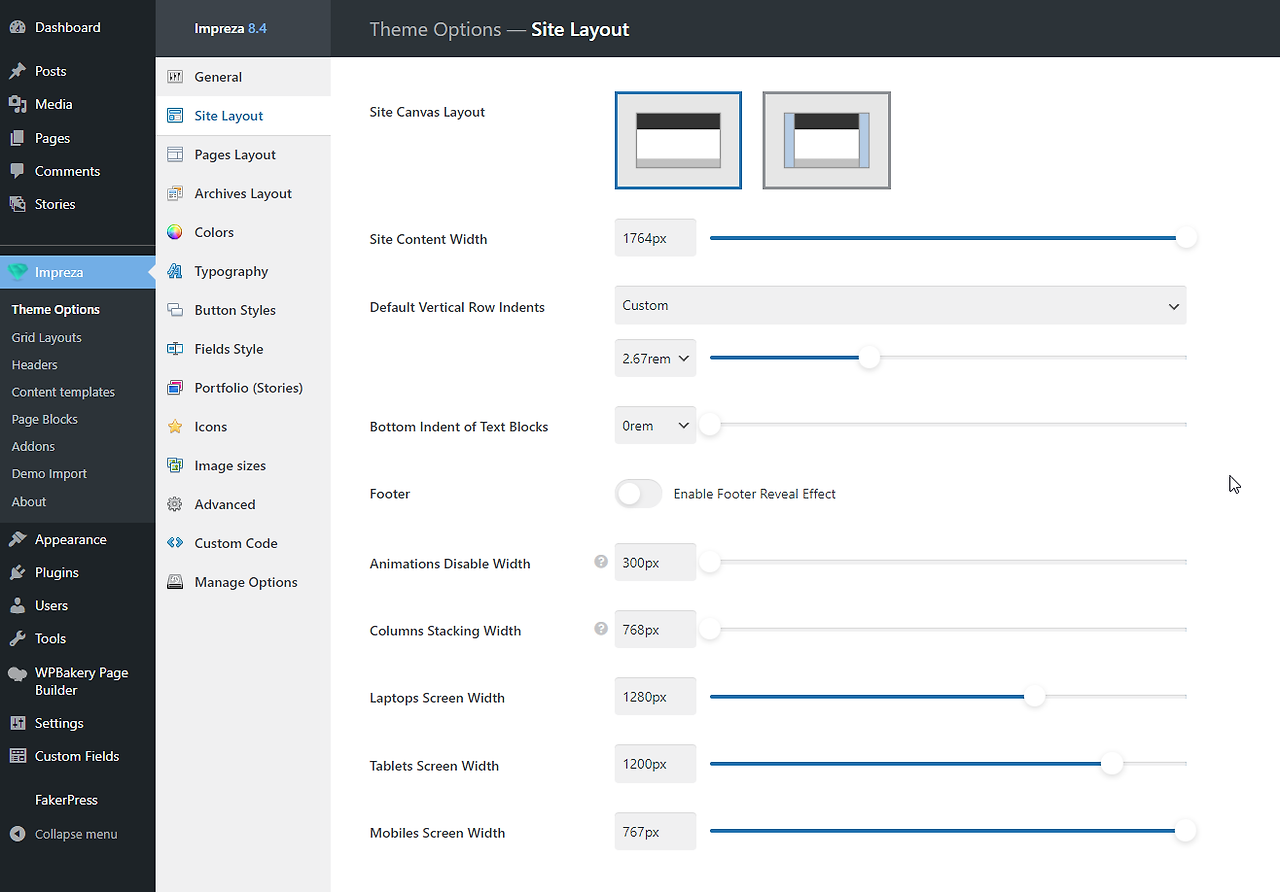
Task: Click the Pages Layout icon
Action: pyautogui.click(x=175, y=155)
